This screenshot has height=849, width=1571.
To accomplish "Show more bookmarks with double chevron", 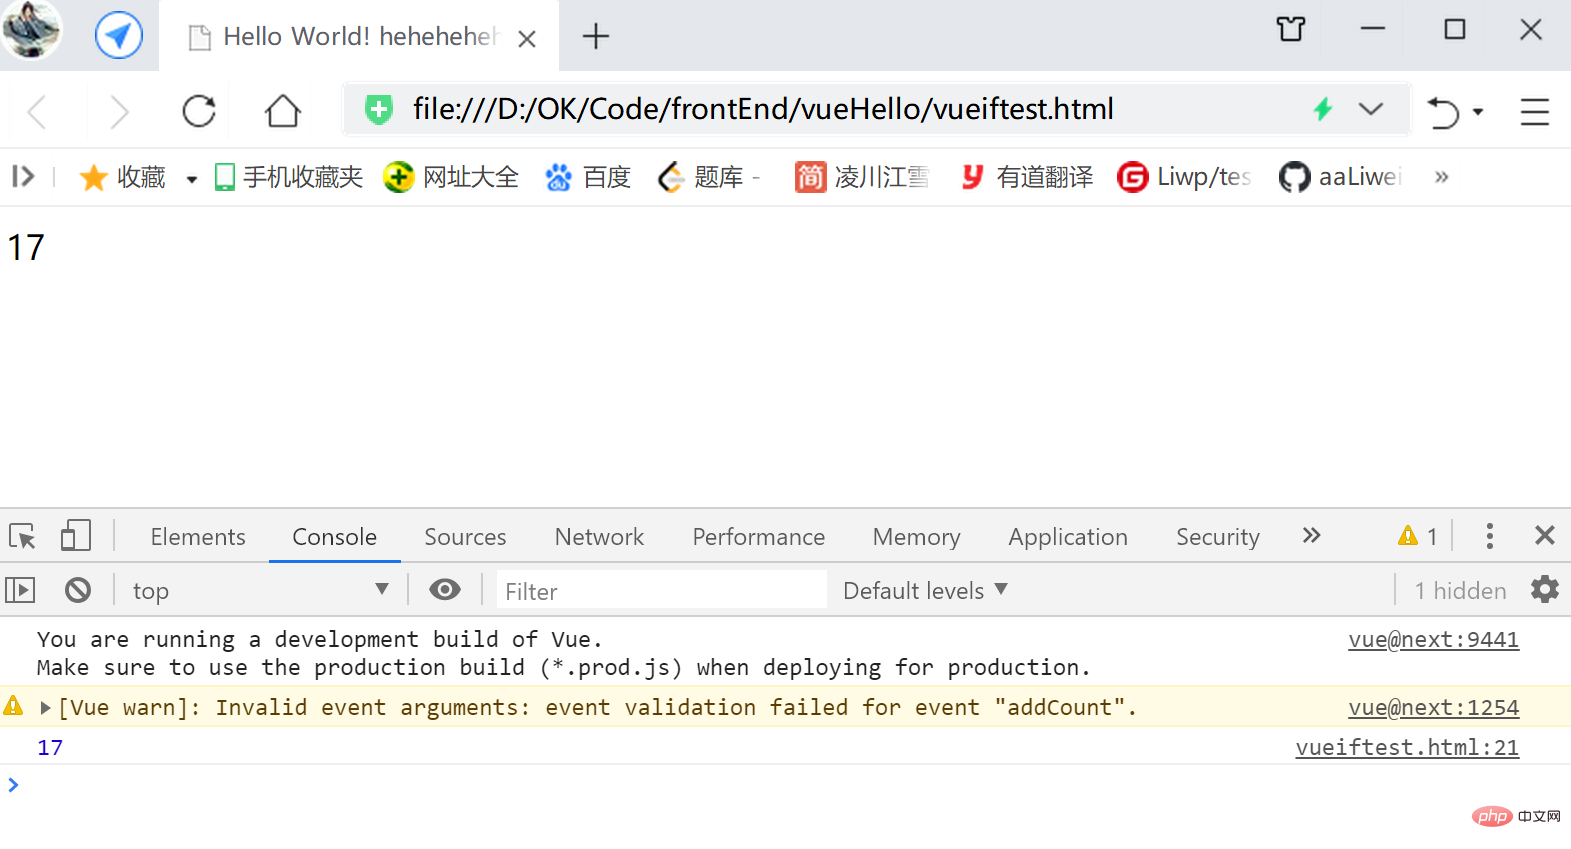I will (x=1441, y=177).
